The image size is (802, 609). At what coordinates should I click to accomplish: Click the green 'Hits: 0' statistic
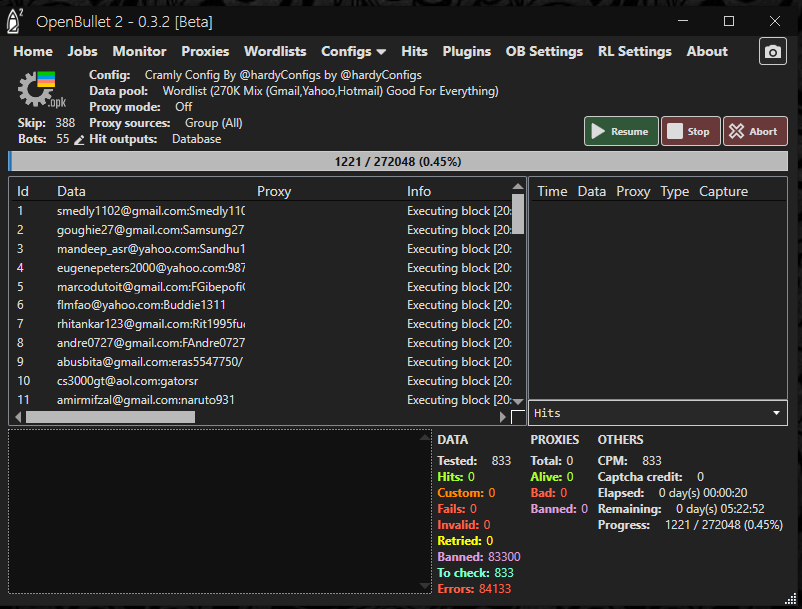click(x=456, y=477)
